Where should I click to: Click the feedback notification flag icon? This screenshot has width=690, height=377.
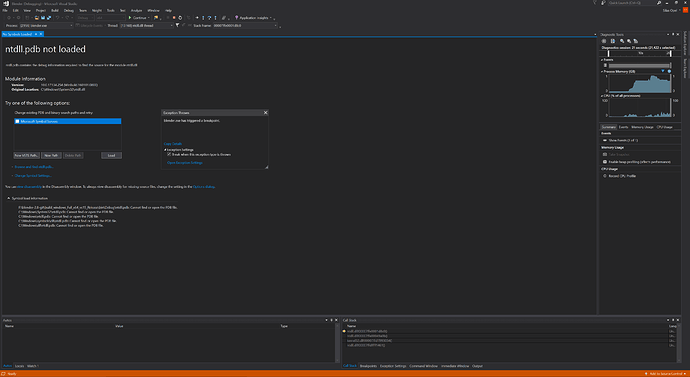(595, 3)
